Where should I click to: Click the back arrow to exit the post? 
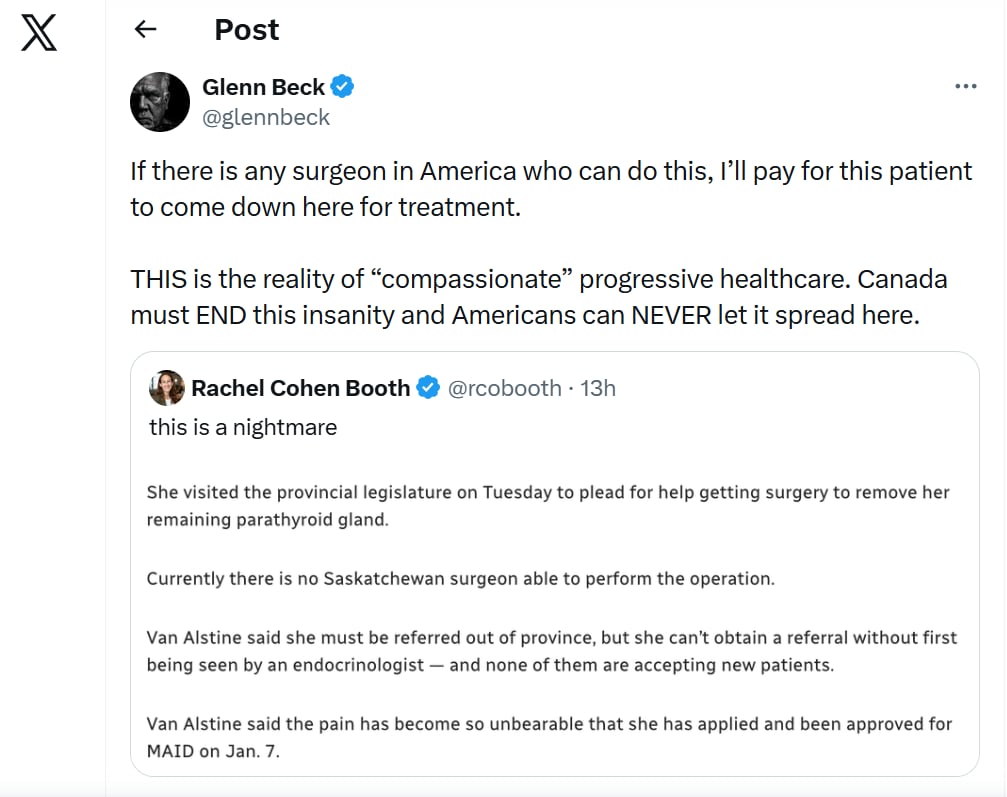point(144,30)
